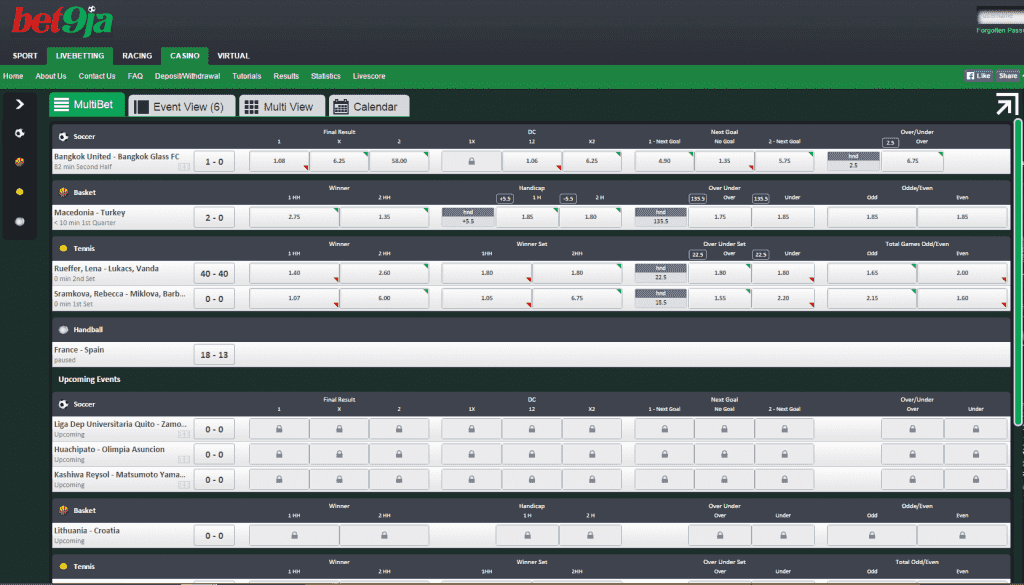The image size is (1024, 585).
Task: Pick Bangkok Glass FC away win at 58.00
Action: (399, 161)
